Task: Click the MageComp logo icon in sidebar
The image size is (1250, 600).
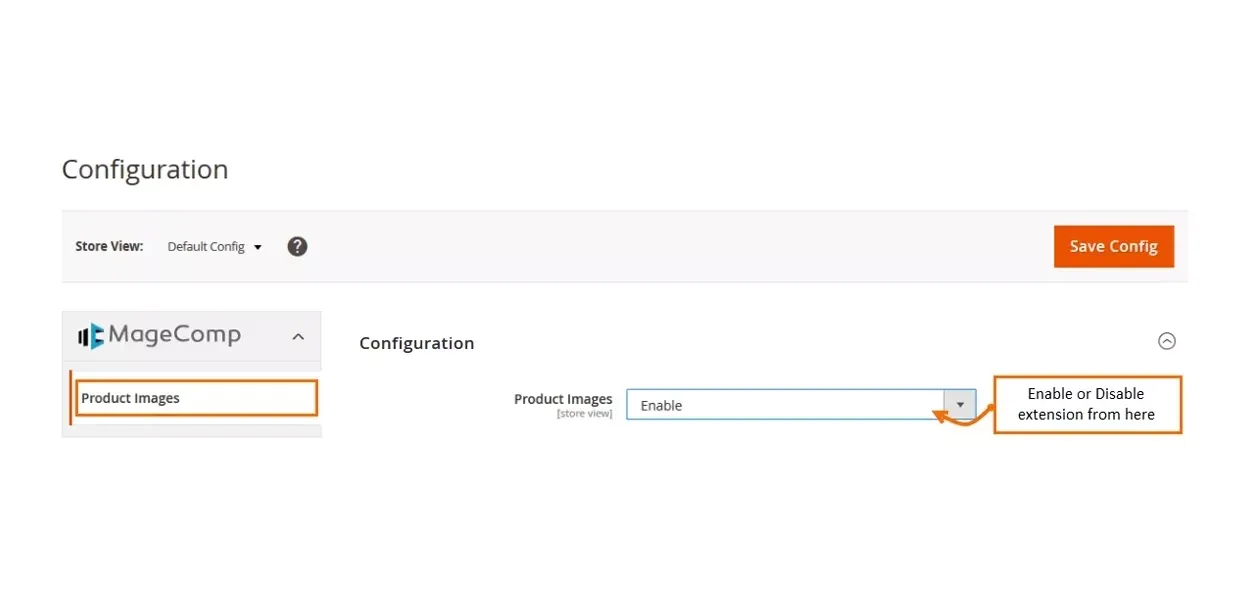Action: [x=91, y=336]
